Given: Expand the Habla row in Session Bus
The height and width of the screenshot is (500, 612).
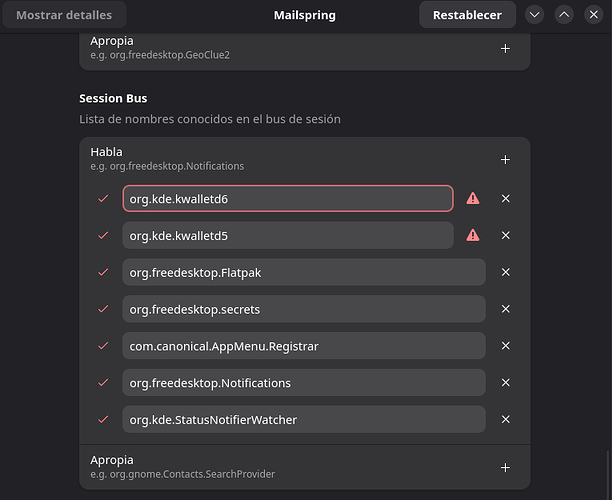Looking at the screenshot, I should [280, 159].
